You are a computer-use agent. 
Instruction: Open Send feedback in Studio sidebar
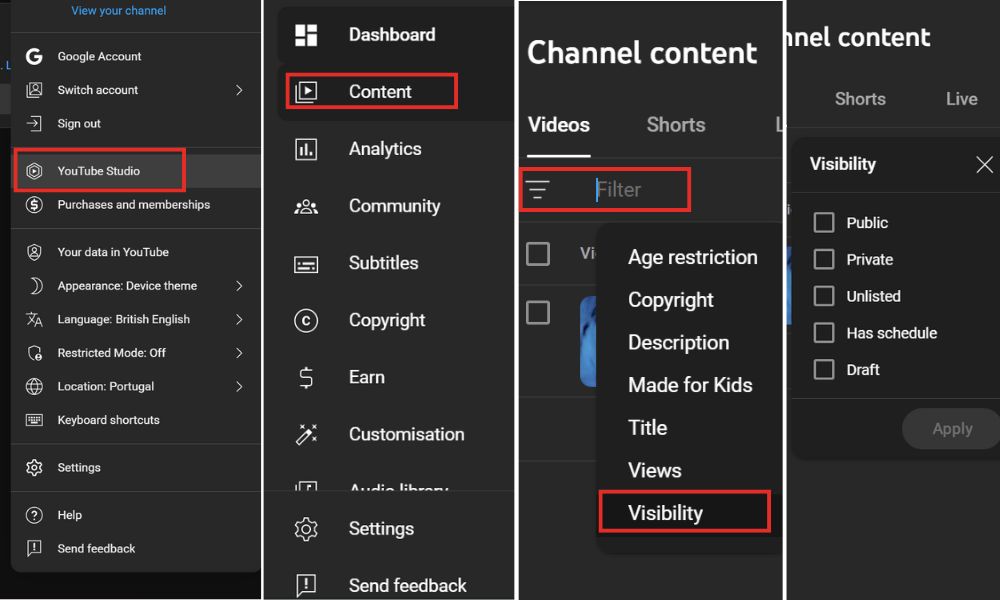408,585
